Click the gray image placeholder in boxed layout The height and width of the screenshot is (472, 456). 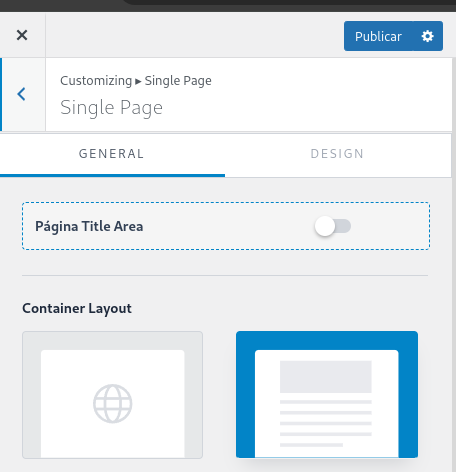pos(326,377)
